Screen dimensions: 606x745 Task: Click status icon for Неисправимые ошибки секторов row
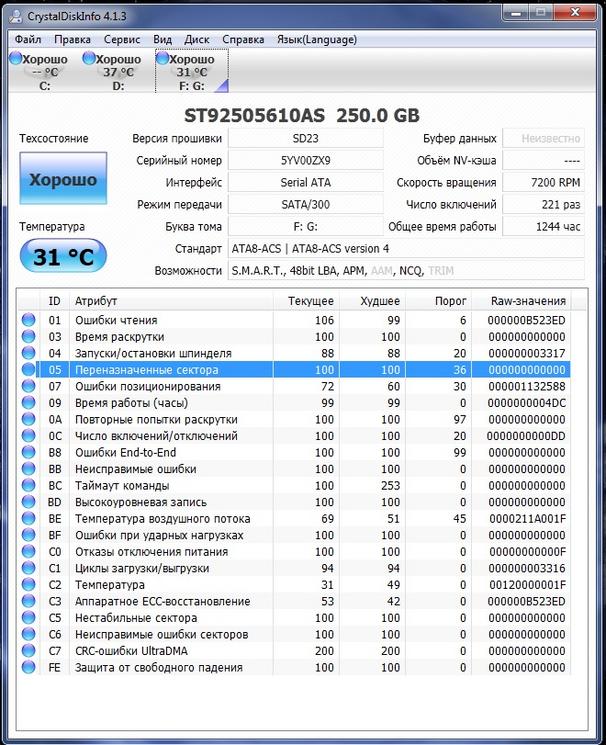[x=29, y=634]
